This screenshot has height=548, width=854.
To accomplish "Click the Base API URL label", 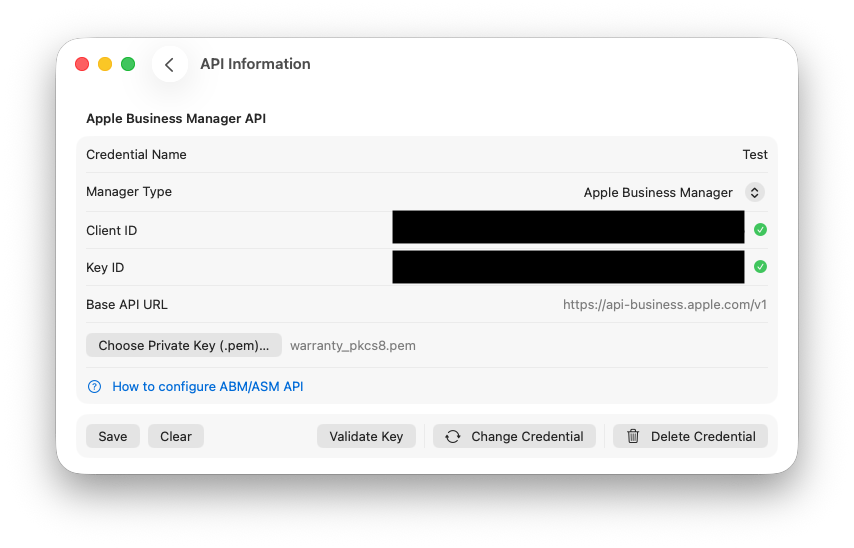I will point(127,305).
